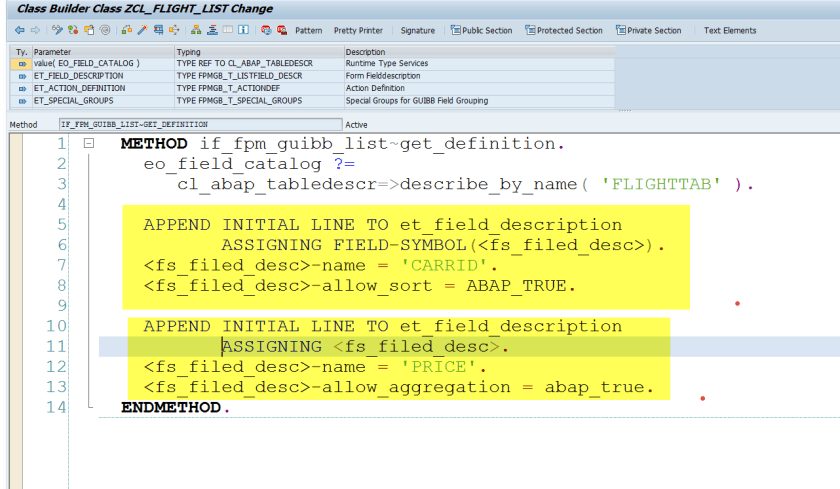Go to Private Section

click(648, 30)
